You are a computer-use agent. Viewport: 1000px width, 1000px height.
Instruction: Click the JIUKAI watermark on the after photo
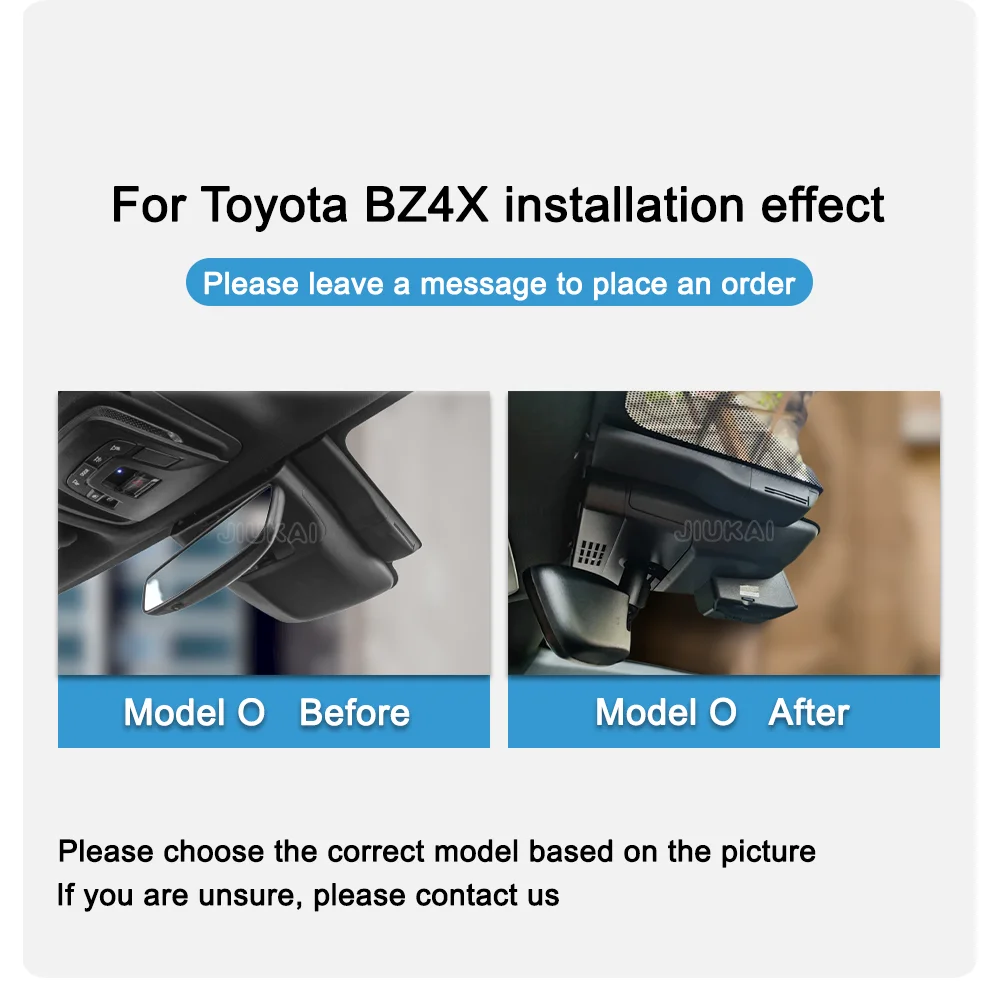click(x=724, y=531)
